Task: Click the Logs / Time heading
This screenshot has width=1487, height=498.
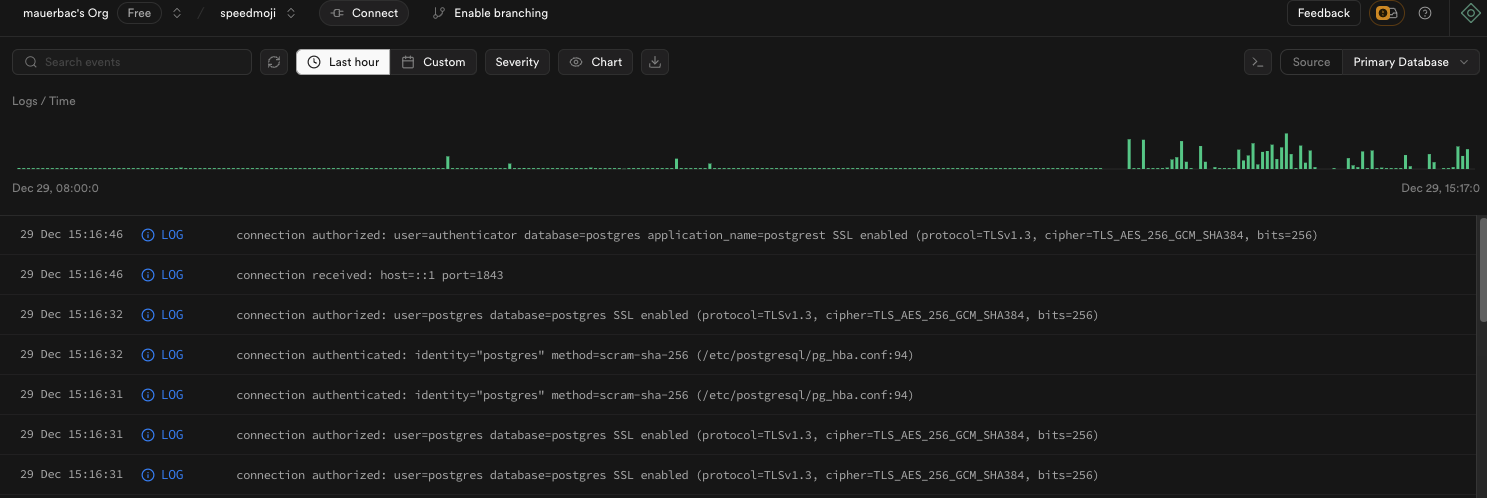Action: point(44,101)
